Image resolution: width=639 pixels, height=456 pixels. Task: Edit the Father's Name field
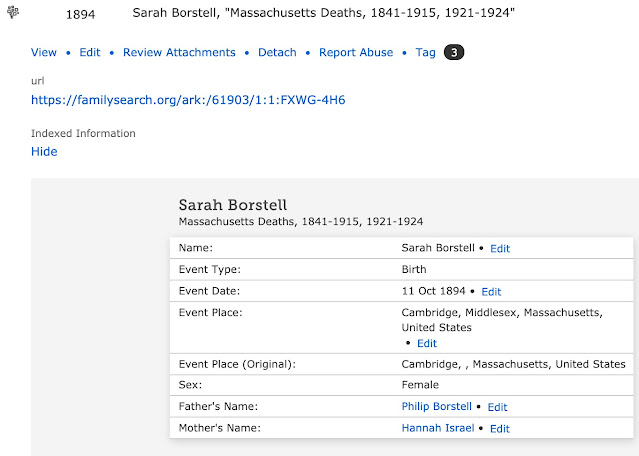click(x=497, y=407)
